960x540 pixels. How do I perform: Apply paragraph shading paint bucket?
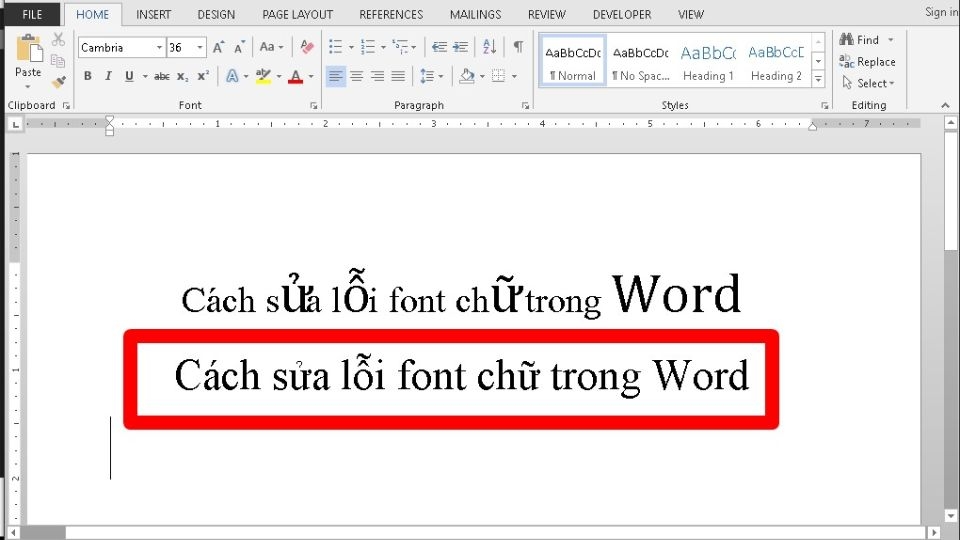coord(467,77)
